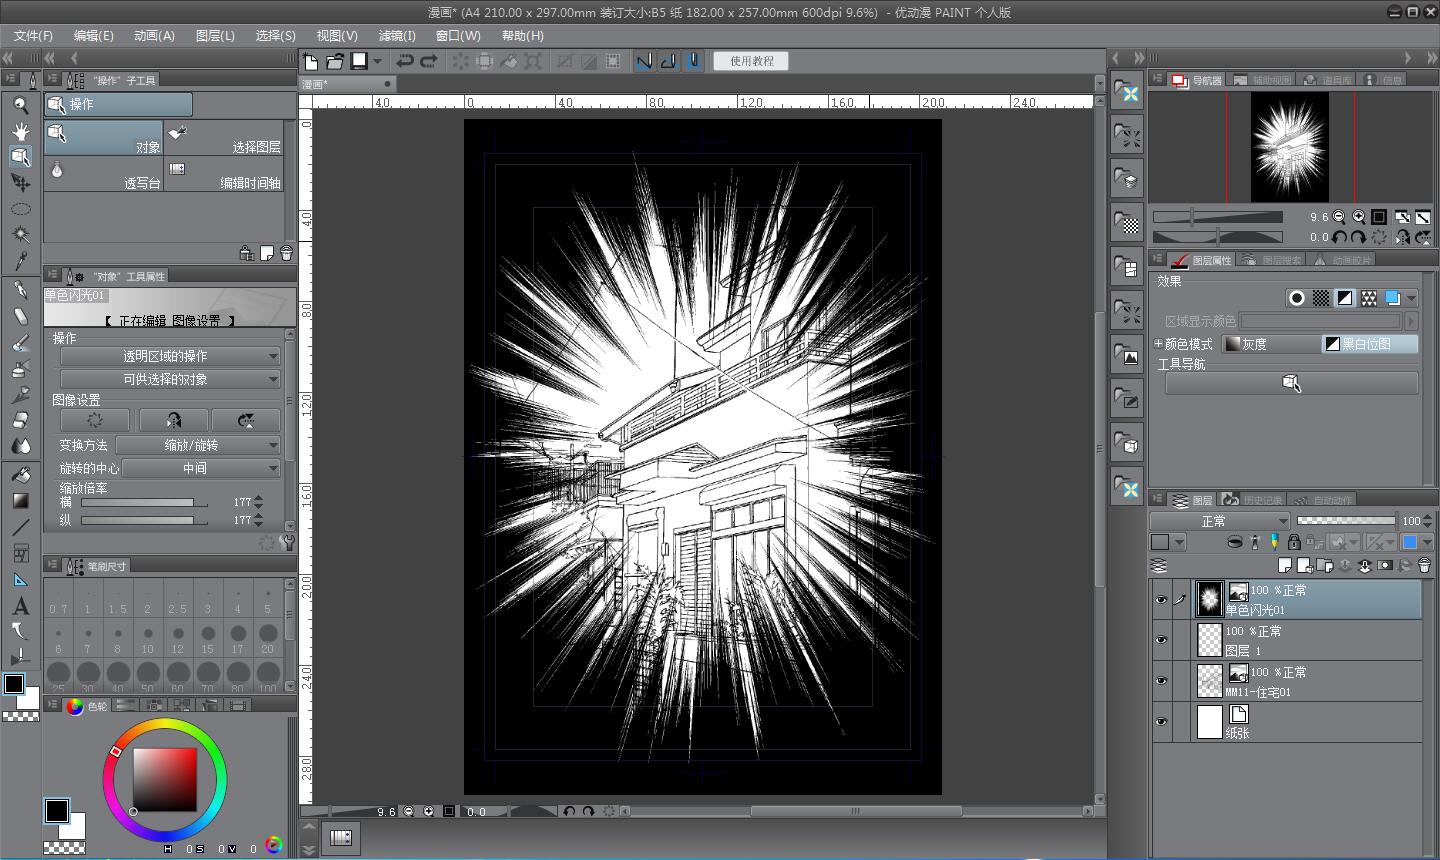Select the MM11-住宅01 layer

click(x=1300, y=681)
